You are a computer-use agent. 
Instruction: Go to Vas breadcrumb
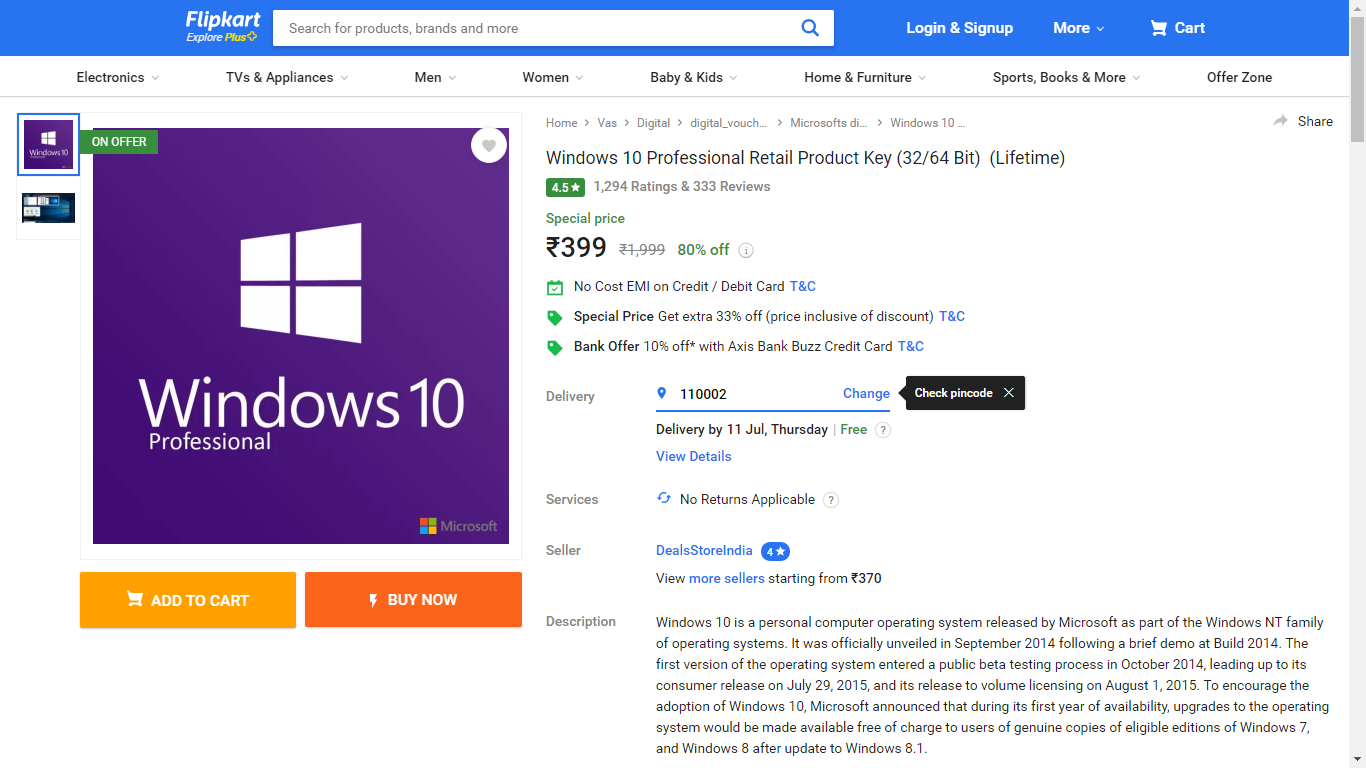tap(607, 123)
